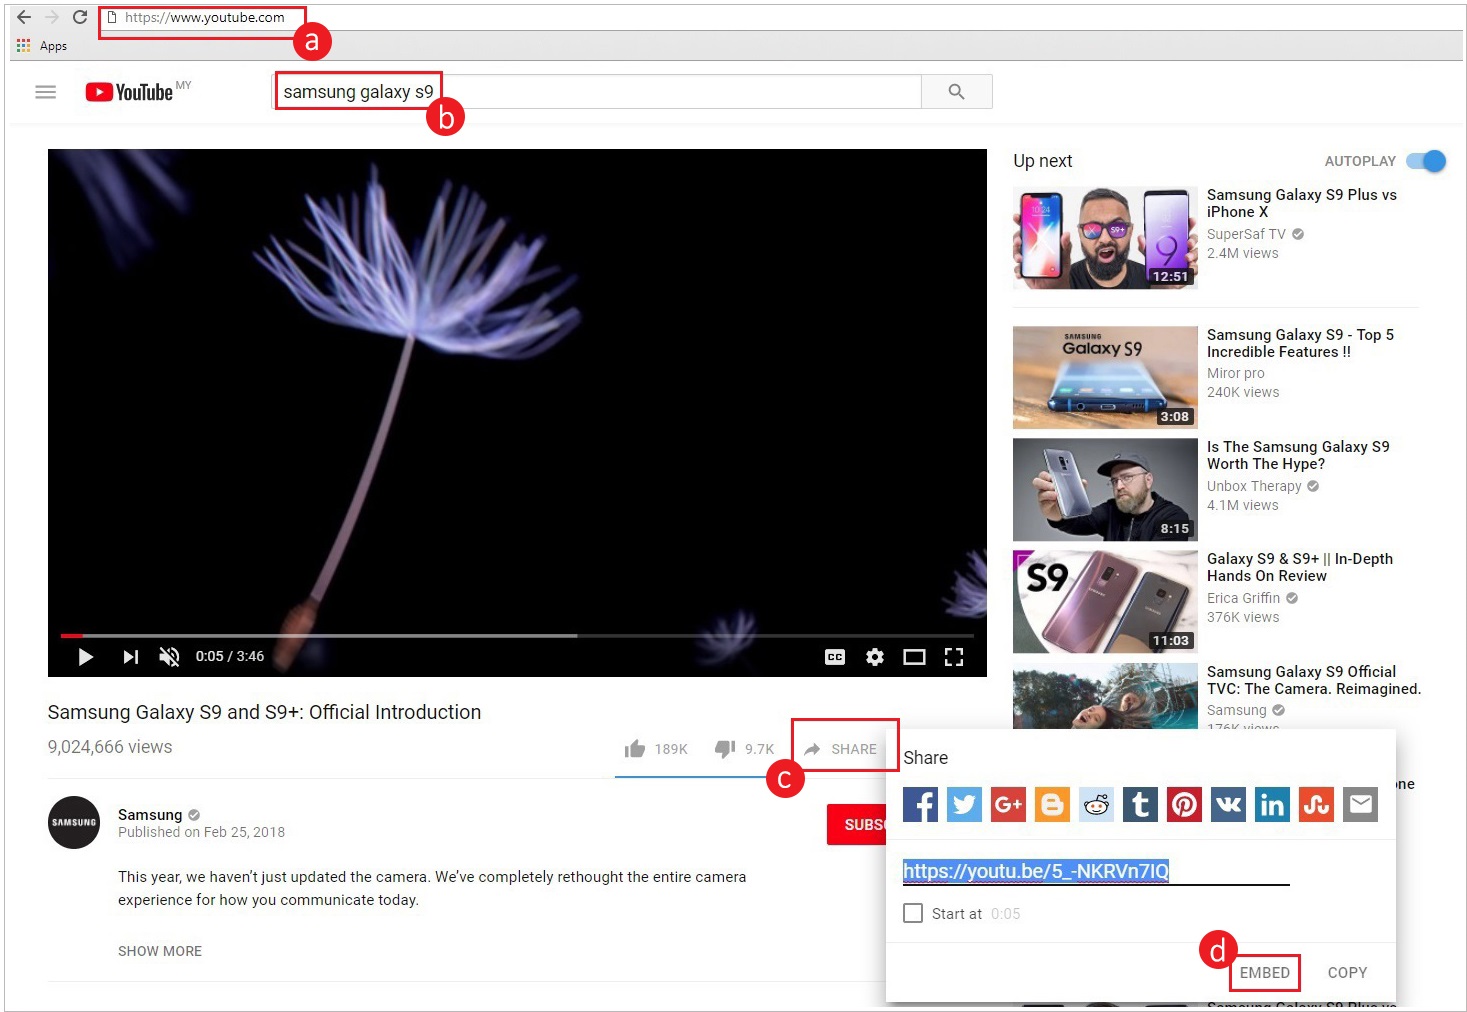
Task: Open Erica Griffin channel
Action: click(x=1243, y=598)
